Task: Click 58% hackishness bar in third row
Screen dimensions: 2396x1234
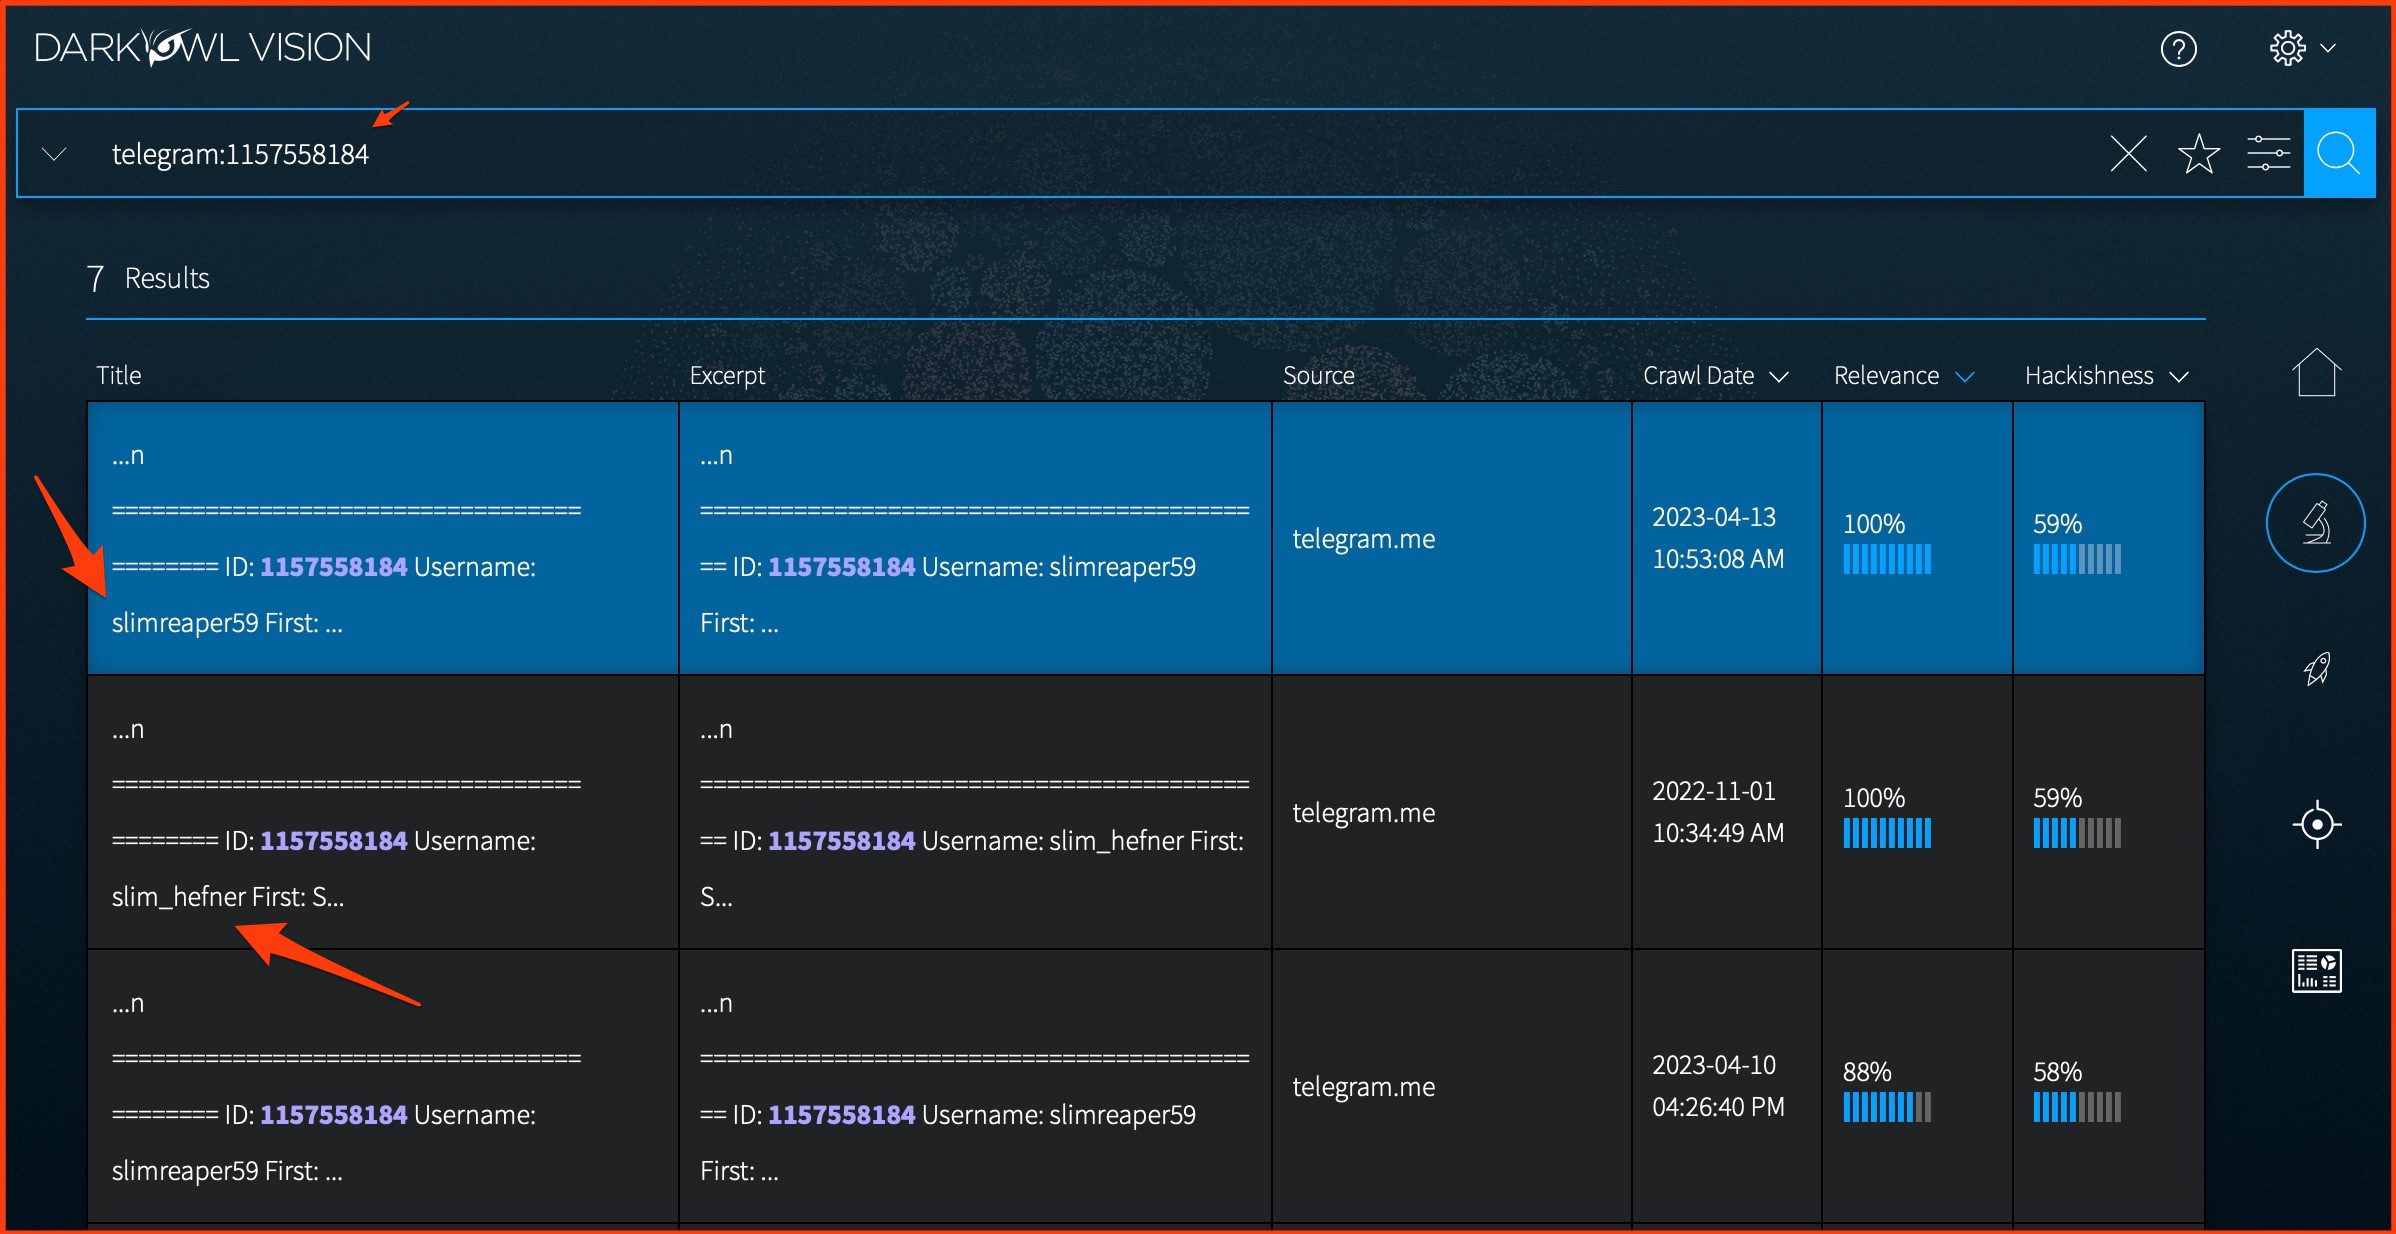Action: point(2077,1107)
